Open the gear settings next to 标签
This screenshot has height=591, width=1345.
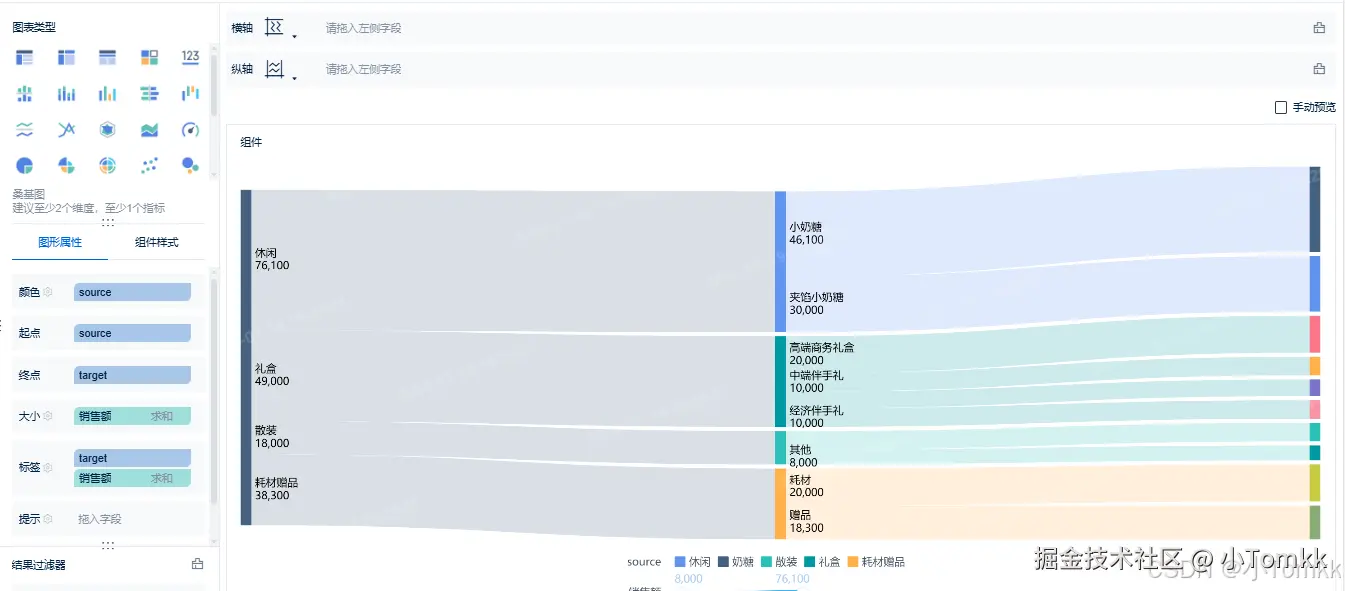click(47, 467)
